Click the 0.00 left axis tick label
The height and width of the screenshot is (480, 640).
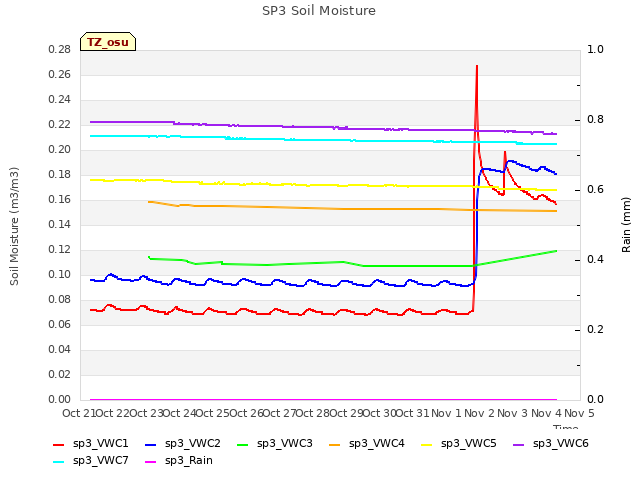[x=60, y=400]
